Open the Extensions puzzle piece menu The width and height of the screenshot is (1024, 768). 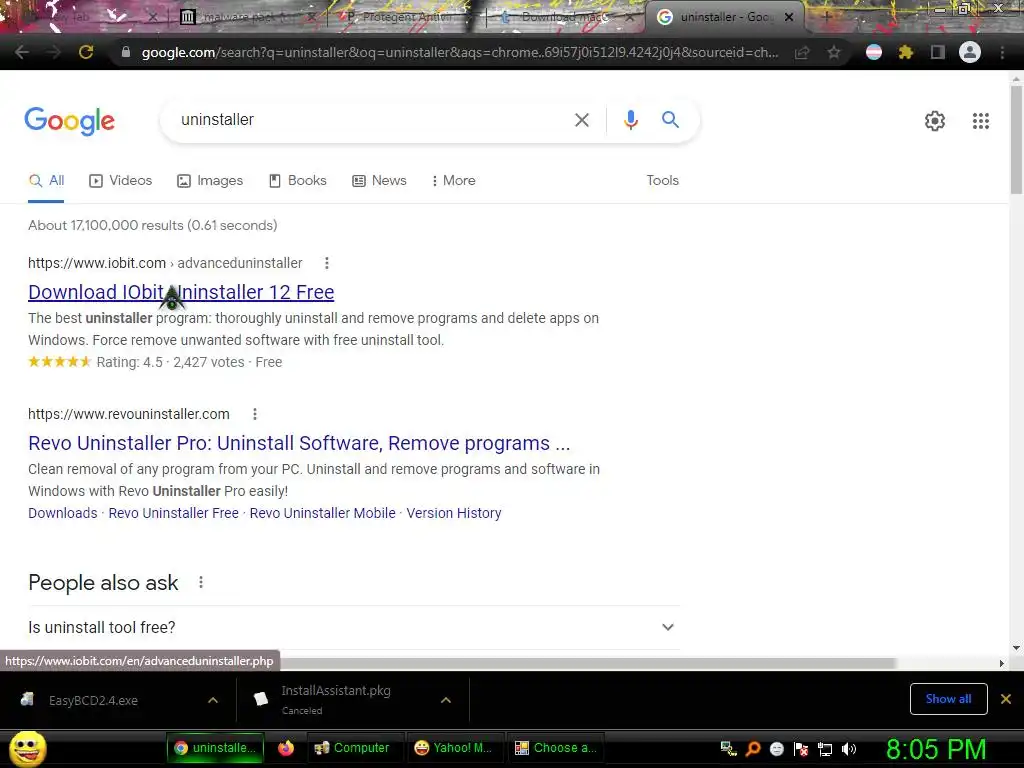(906, 52)
